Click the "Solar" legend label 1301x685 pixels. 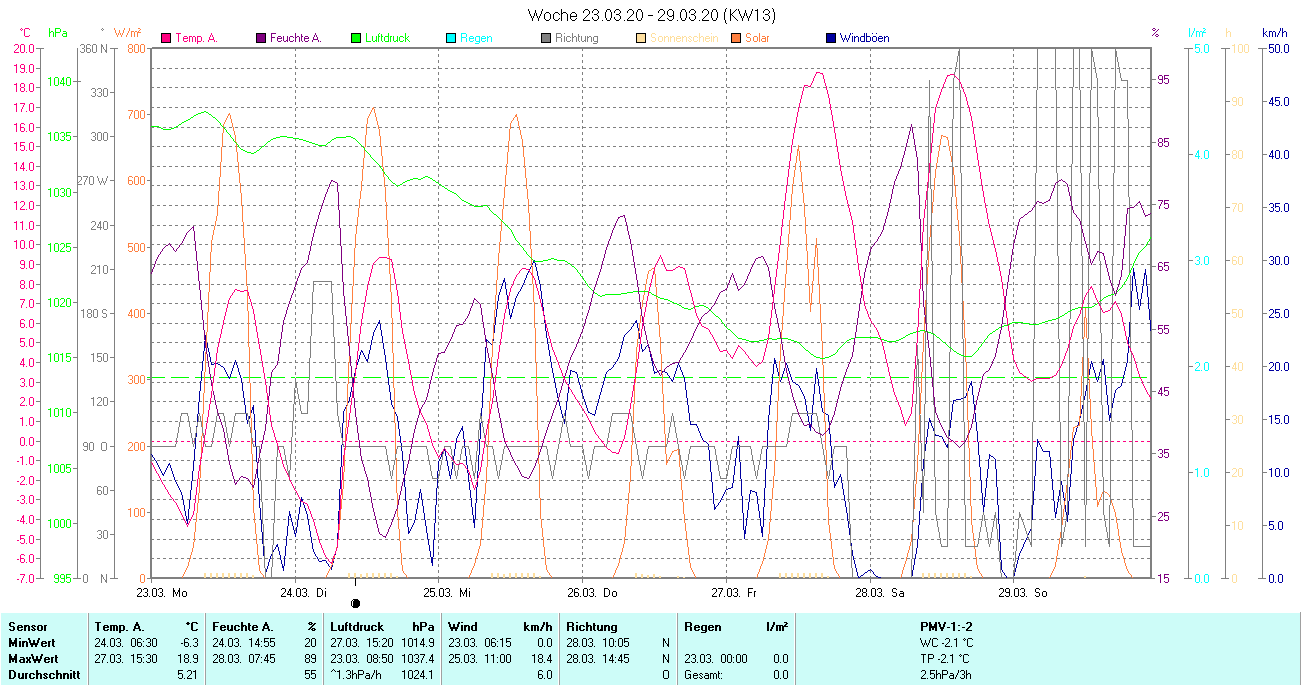pyautogui.click(x=757, y=38)
